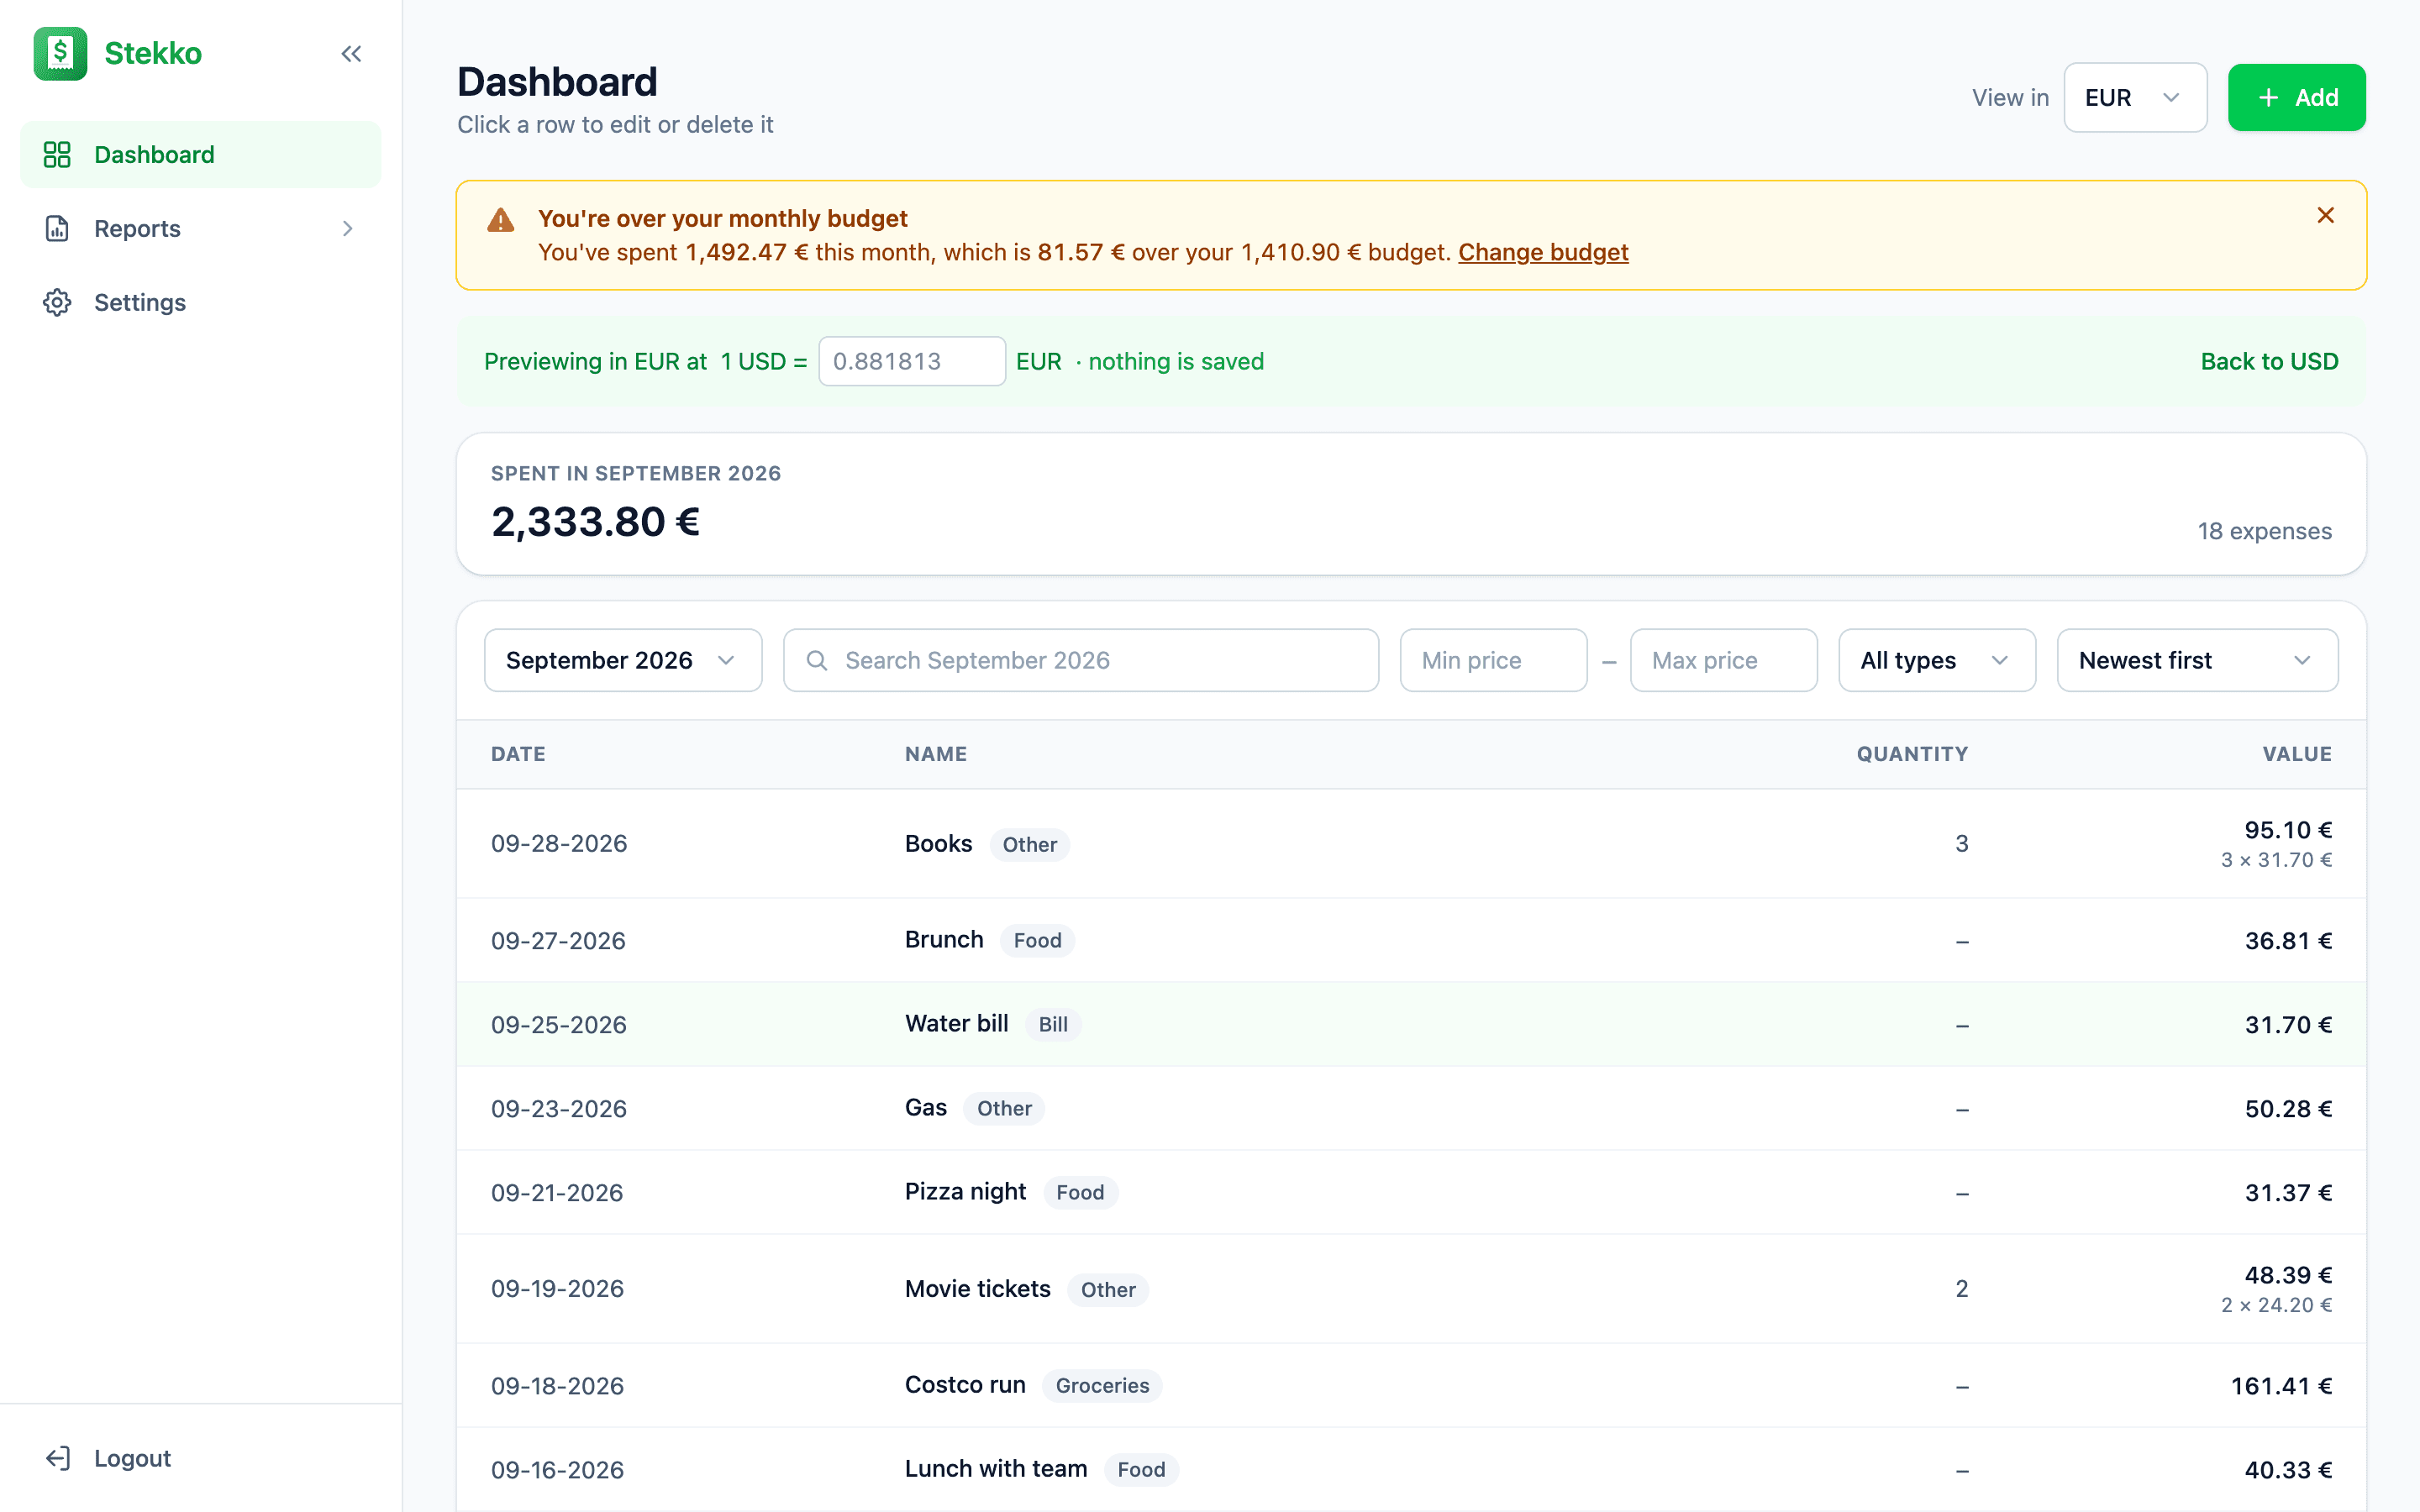Click the DATE column header
Screen dimensions: 2420x1512
(518, 754)
